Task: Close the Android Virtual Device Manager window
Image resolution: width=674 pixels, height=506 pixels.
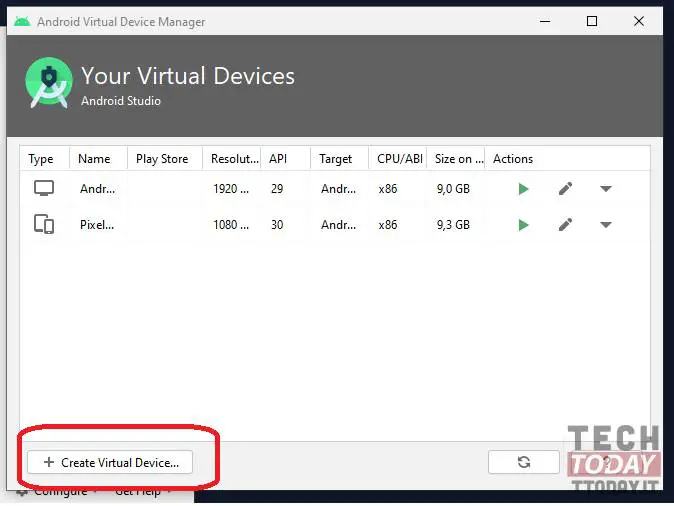Action: coord(639,21)
